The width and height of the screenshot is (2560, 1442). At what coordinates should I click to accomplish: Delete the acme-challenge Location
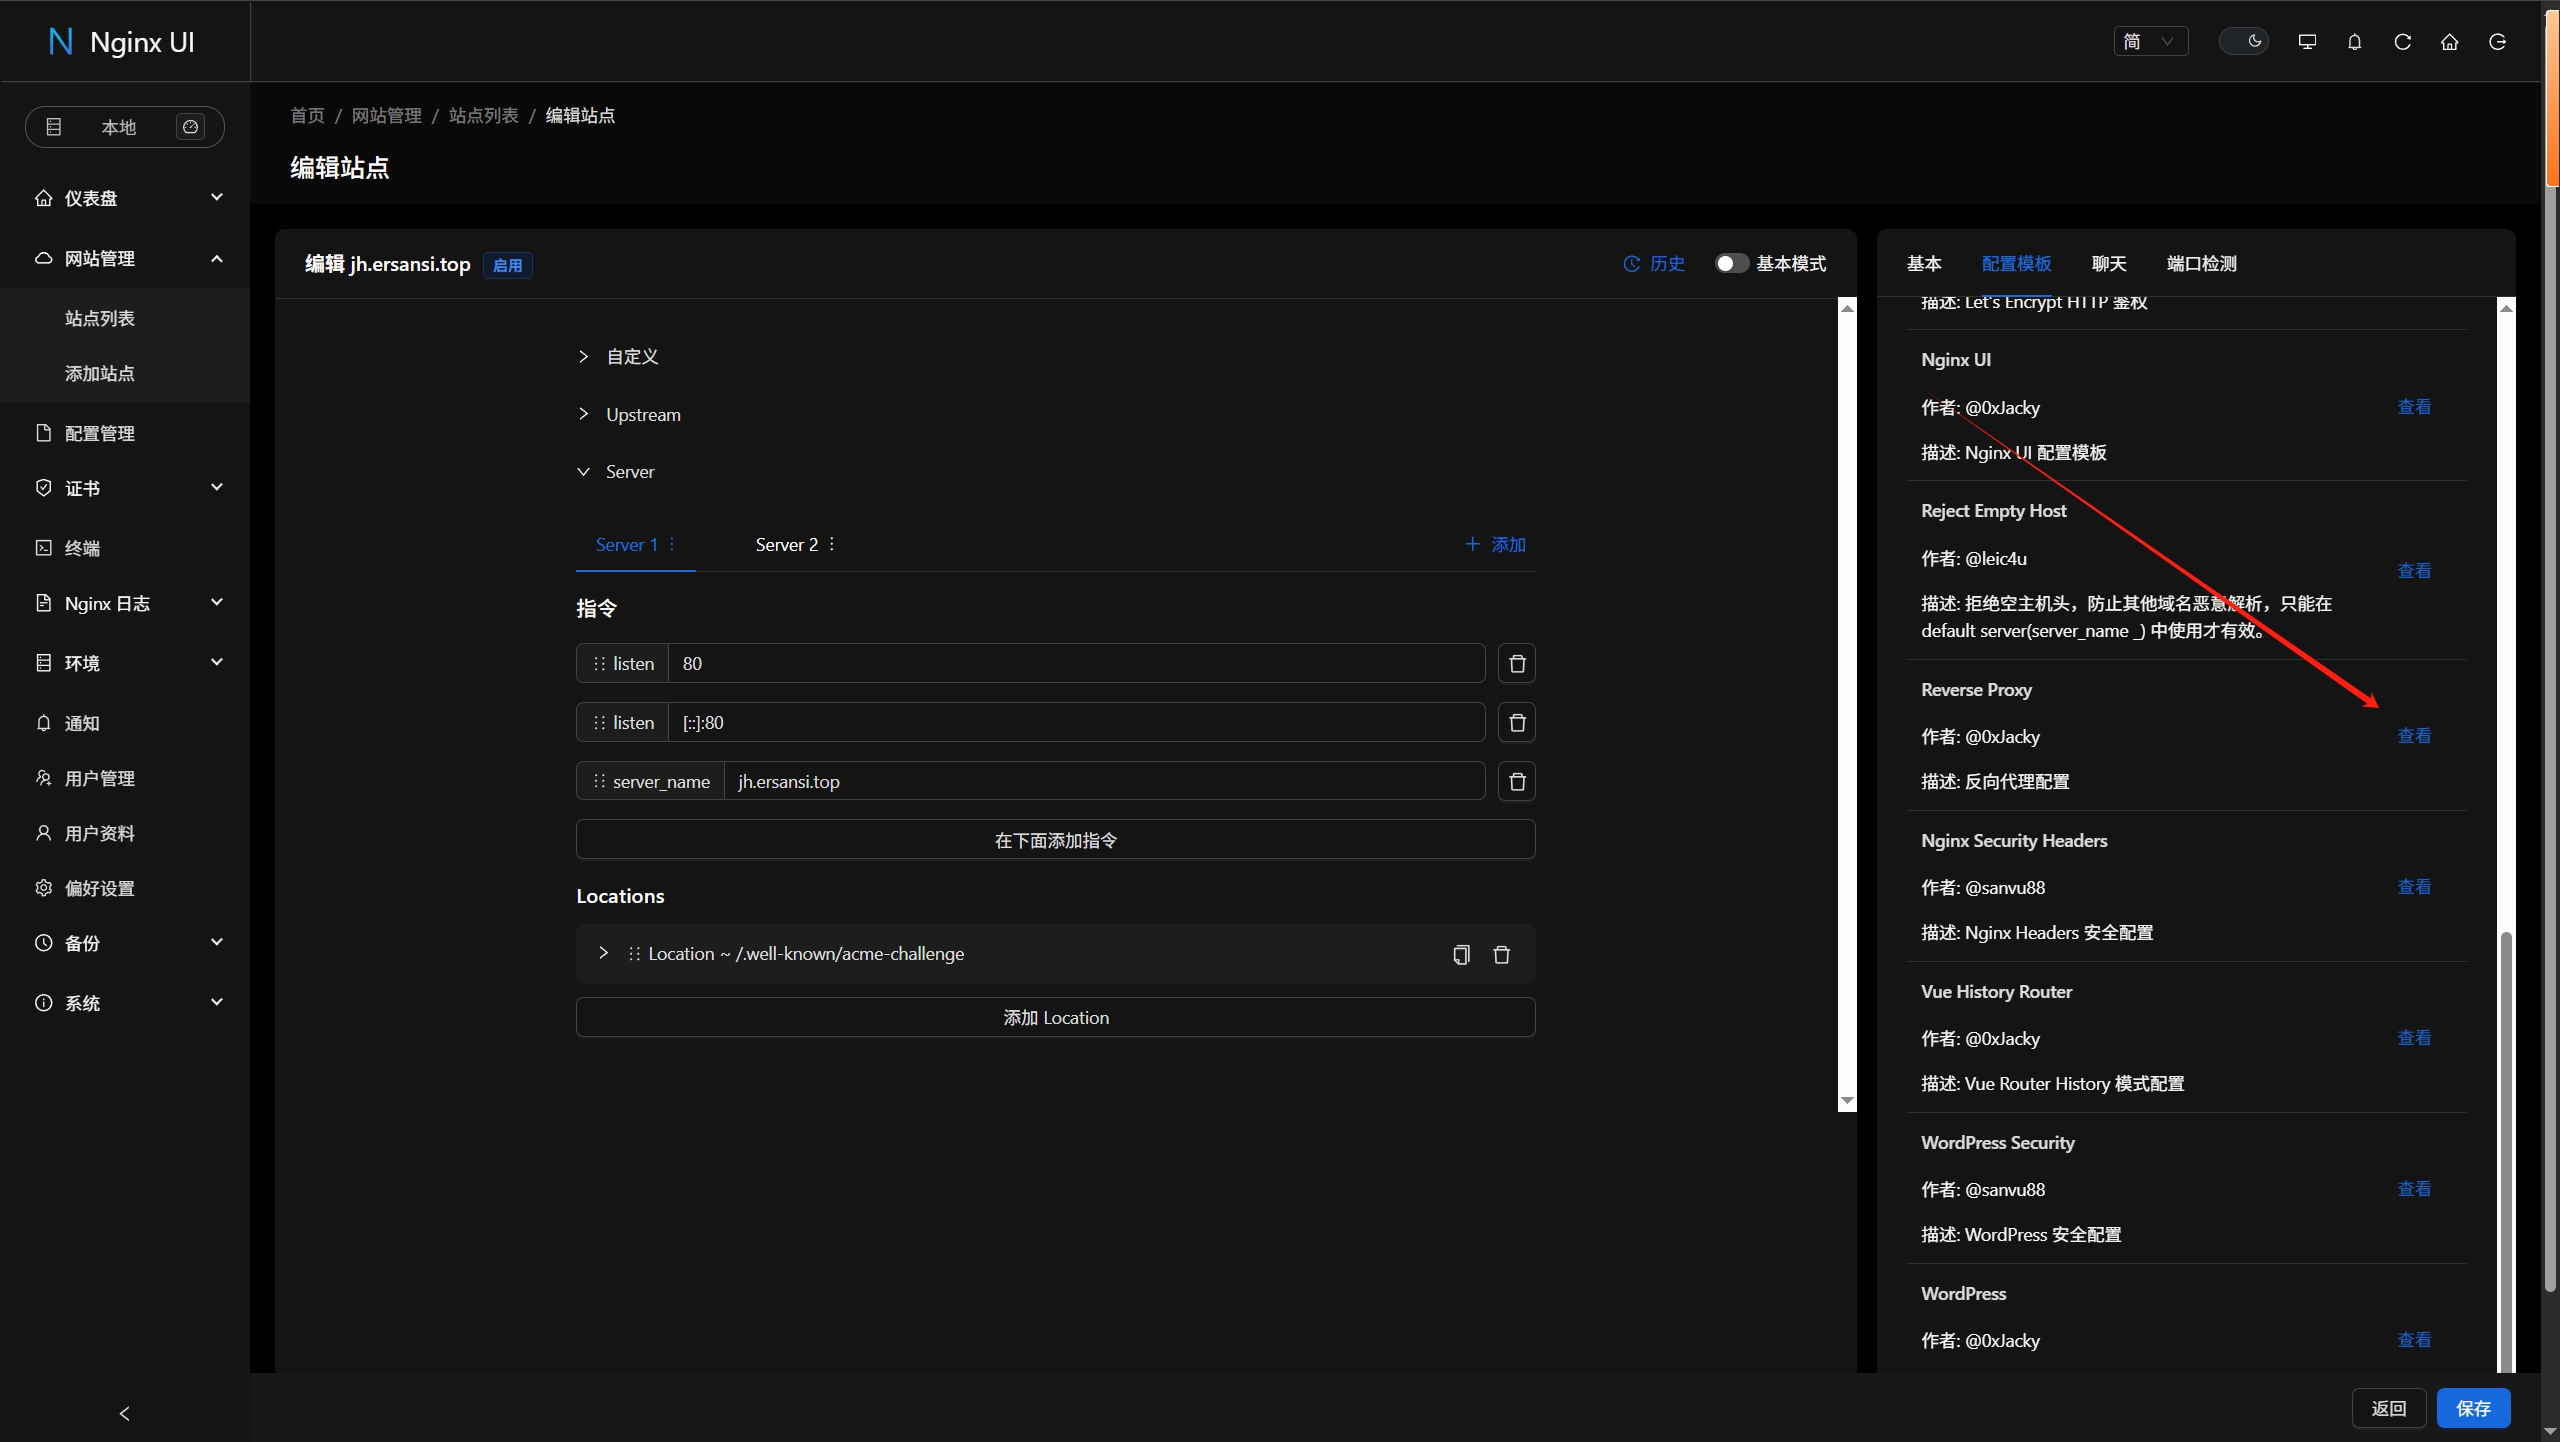coord(1501,954)
